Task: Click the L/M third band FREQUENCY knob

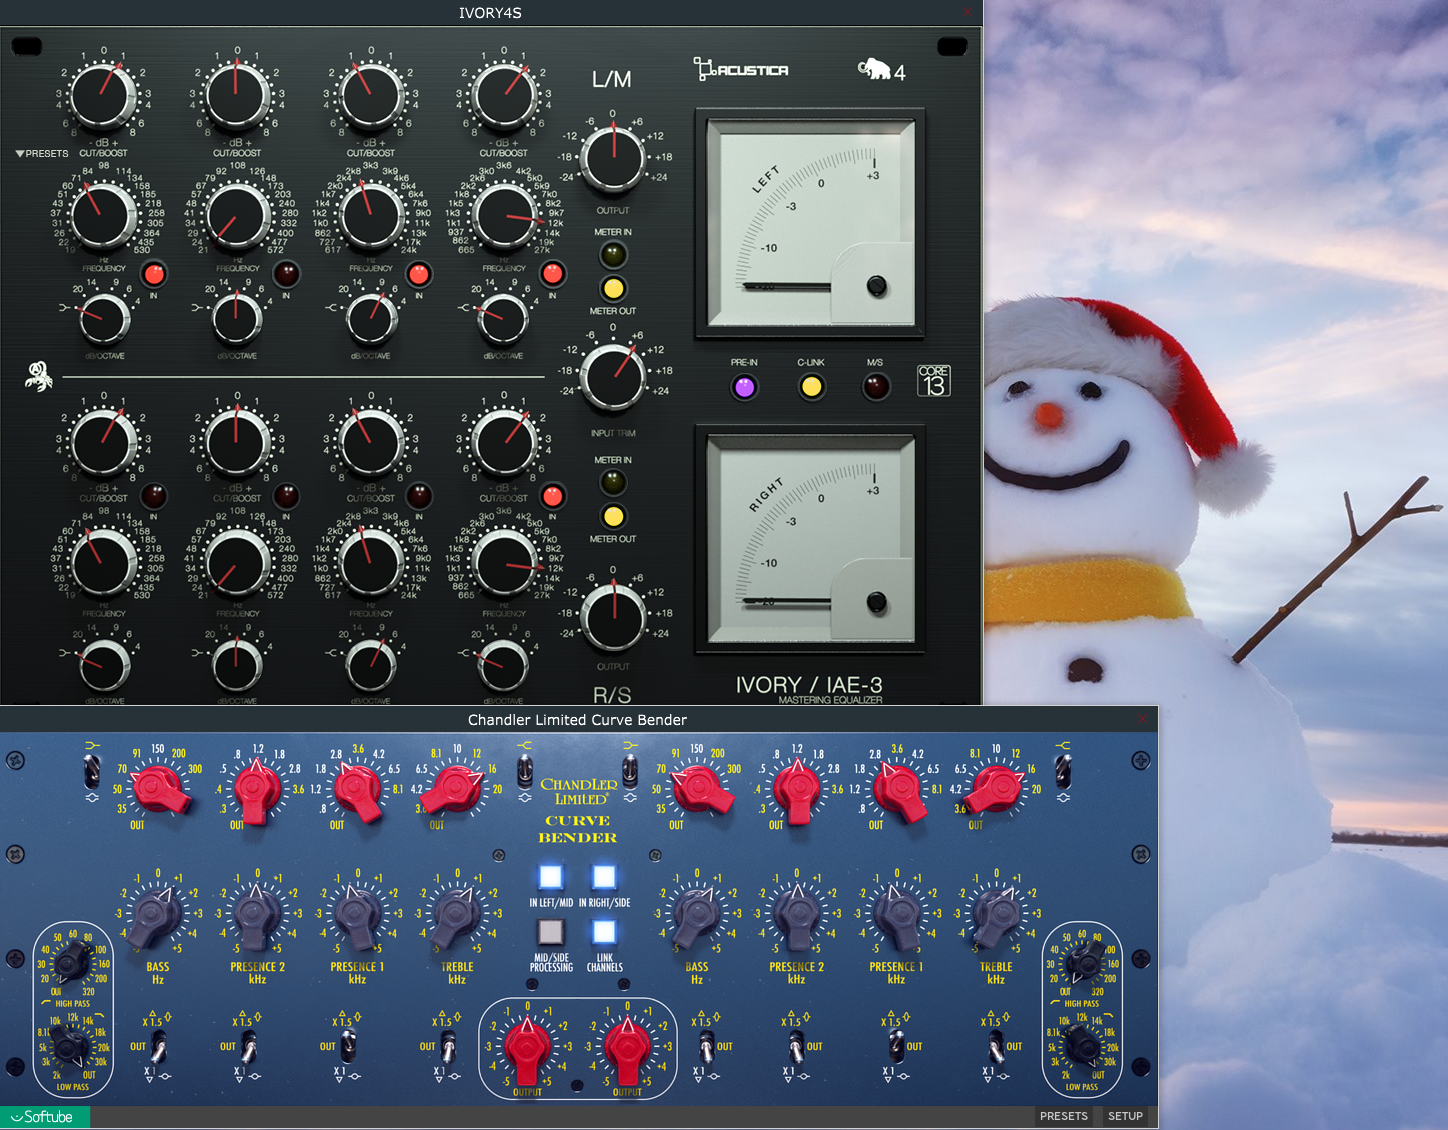Action: click(371, 217)
